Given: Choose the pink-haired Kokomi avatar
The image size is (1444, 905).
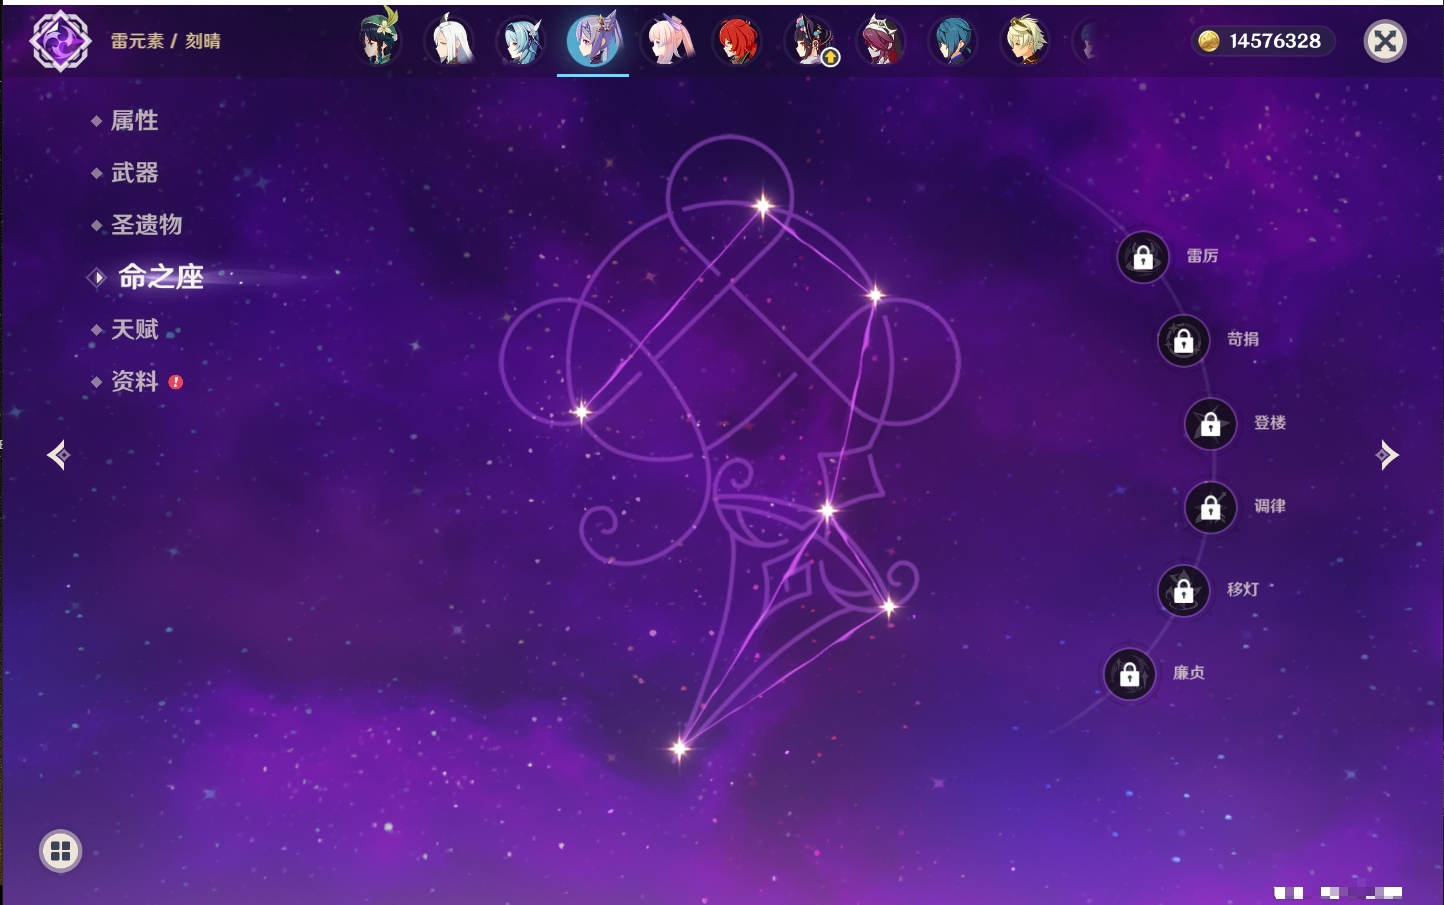Looking at the screenshot, I should (667, 41).
